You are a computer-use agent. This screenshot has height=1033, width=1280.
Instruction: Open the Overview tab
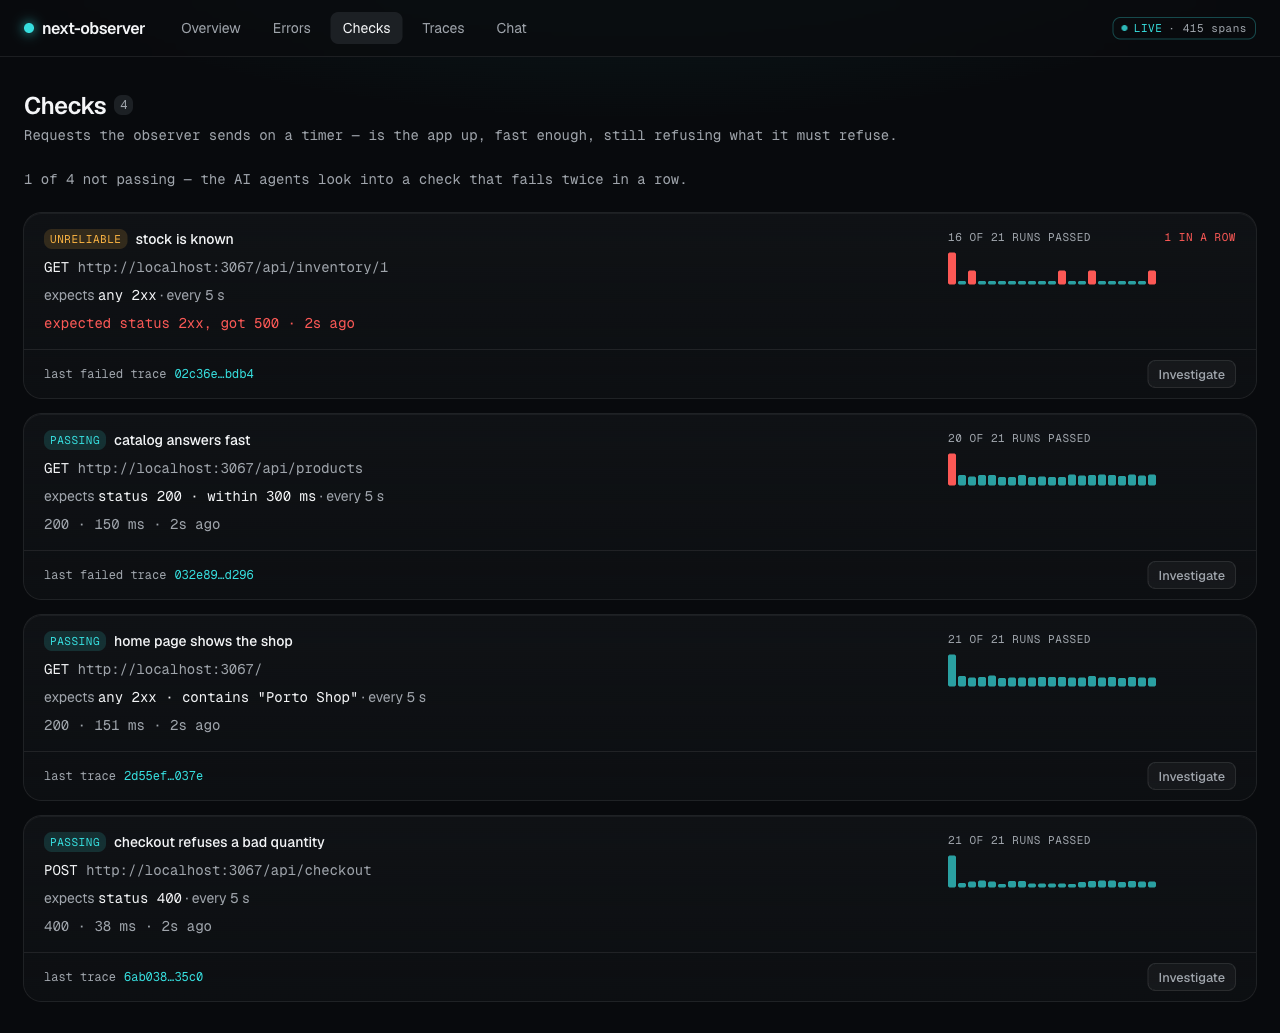click(210, 28)
